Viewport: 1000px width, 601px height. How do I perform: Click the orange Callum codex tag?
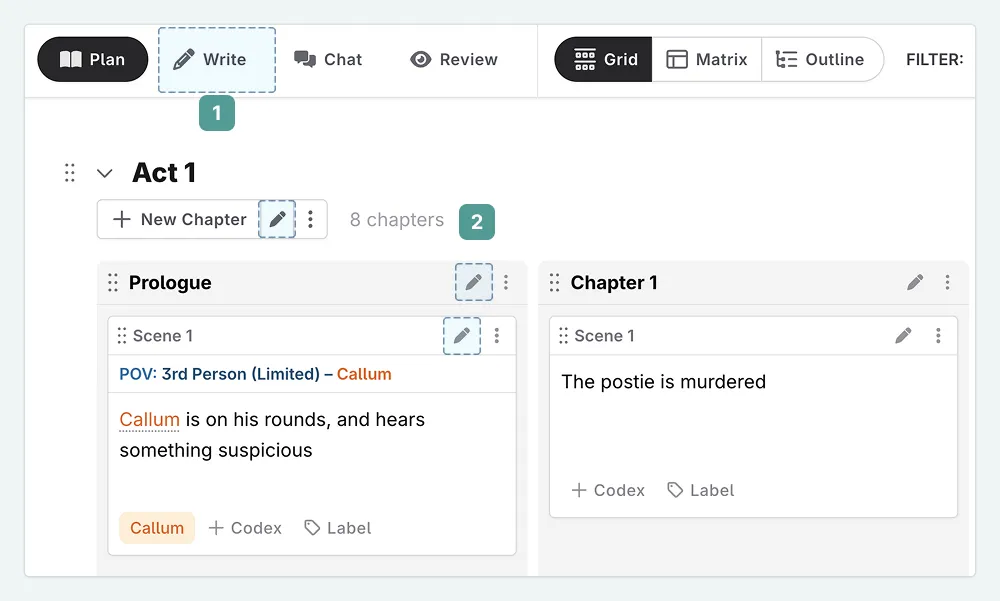pos(157,528)
